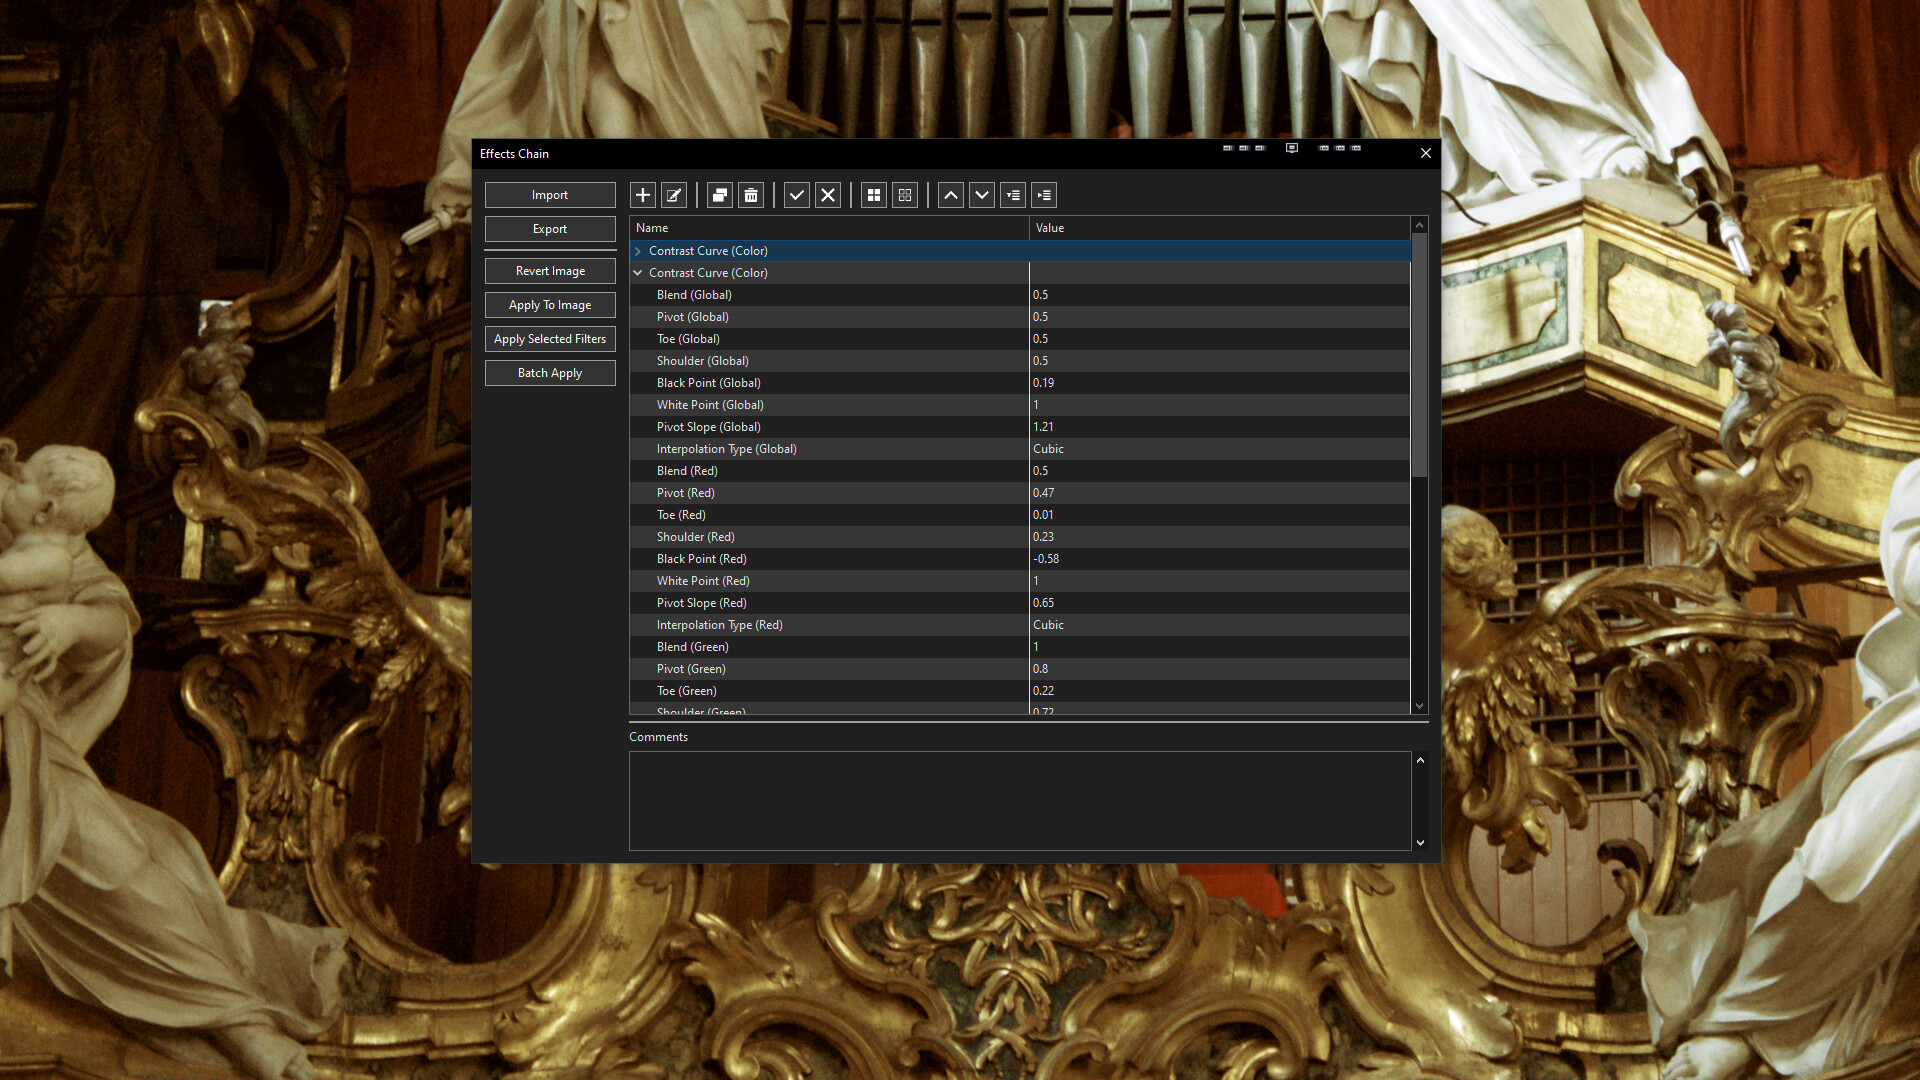Screen dimensions: 1920x1080
Task: Click the 0.19 value of Black Point (Global)
Action: point(1043,383)
